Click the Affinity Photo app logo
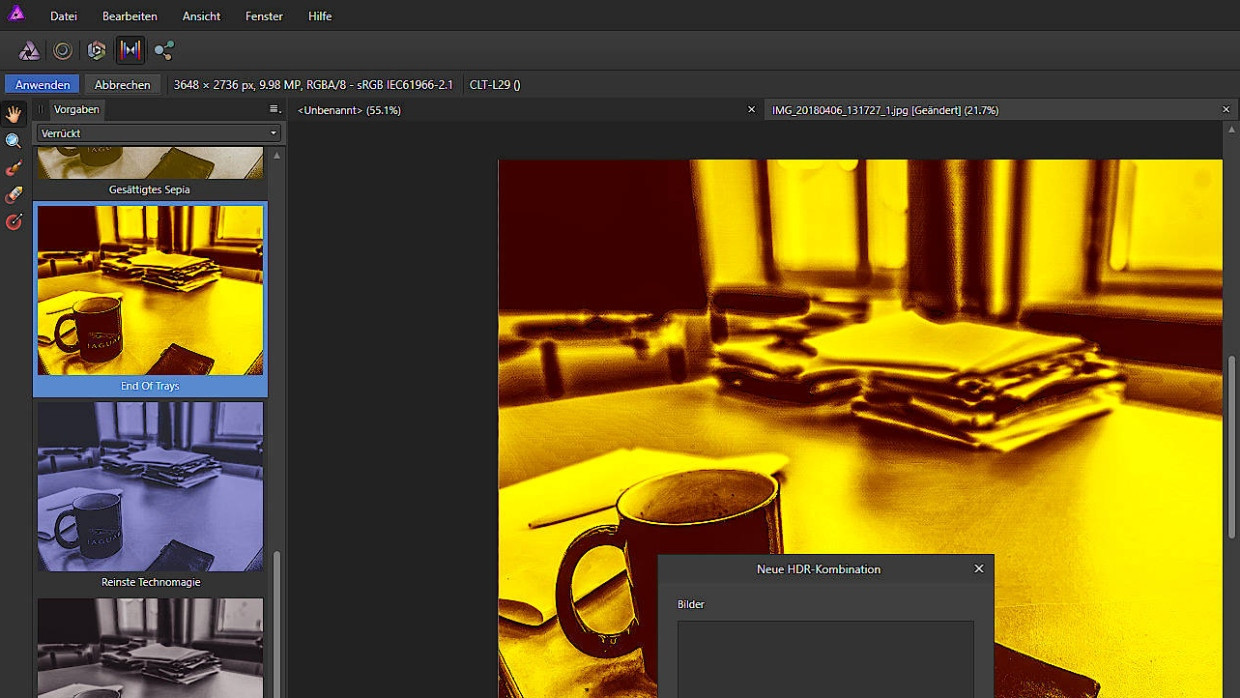The width and height of the screenshot is (1240, 698). click(16, 14)
